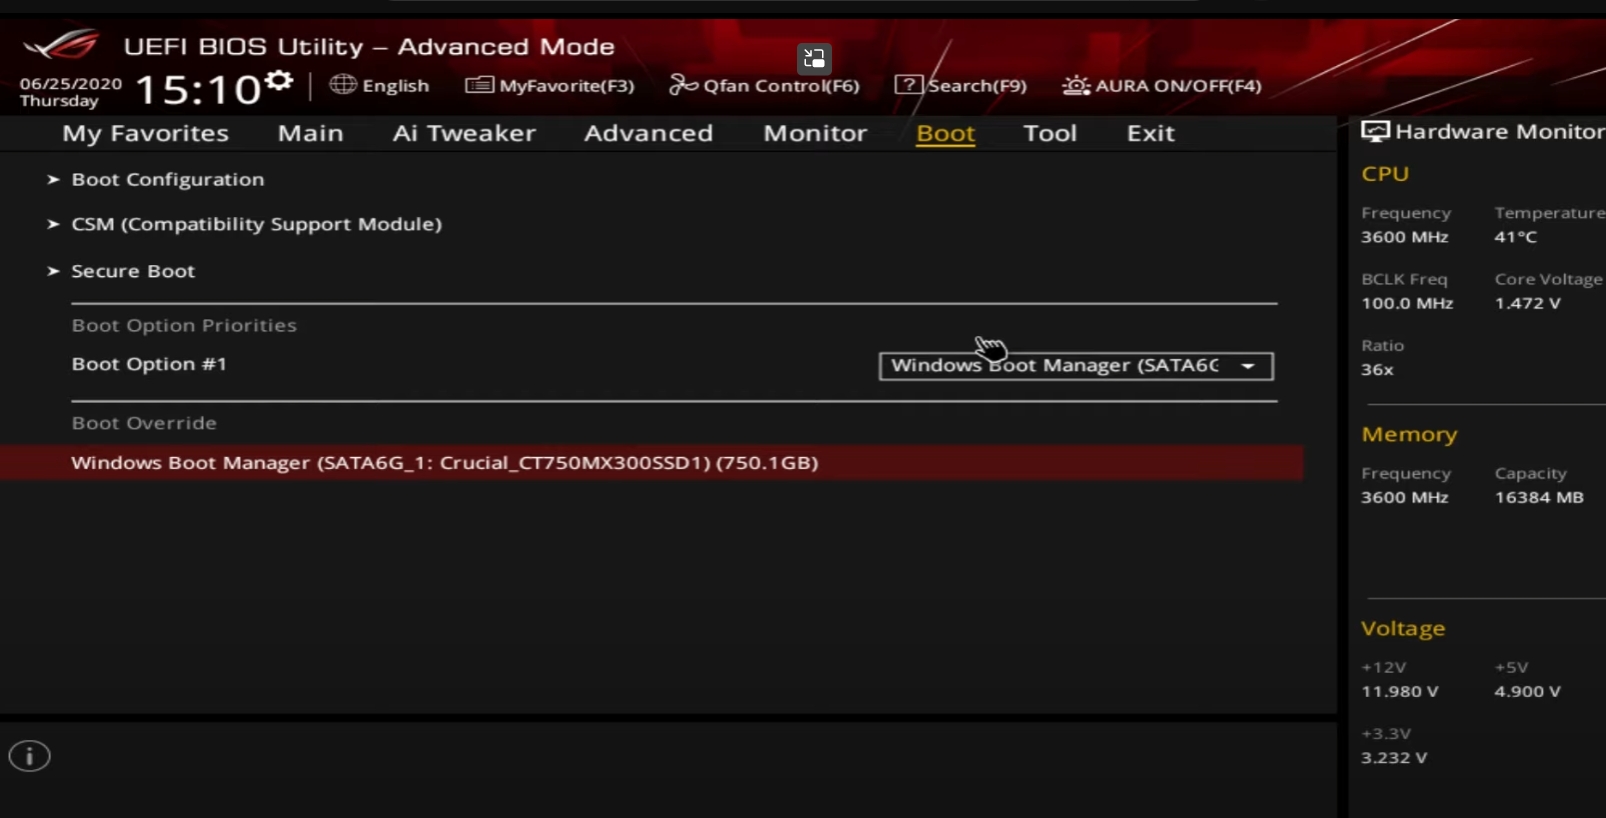Click Ratio 36x value
This screenshot has width=1606, height=818.
(x=1377, y=369)
